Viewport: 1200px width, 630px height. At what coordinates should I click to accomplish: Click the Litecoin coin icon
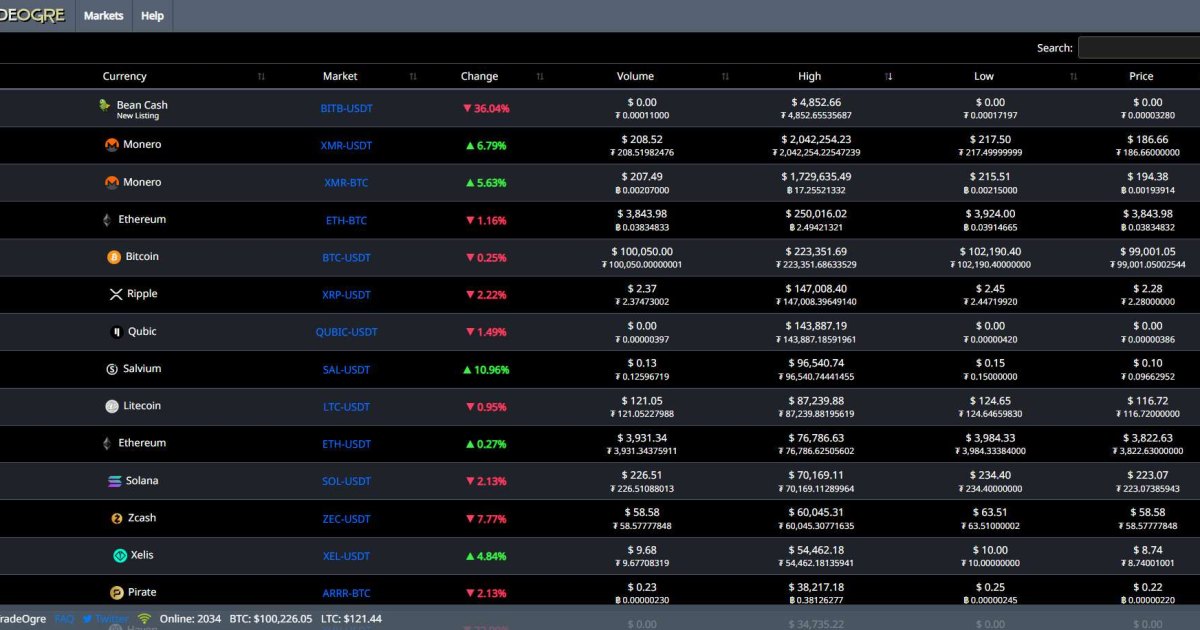tap(112, 406)
